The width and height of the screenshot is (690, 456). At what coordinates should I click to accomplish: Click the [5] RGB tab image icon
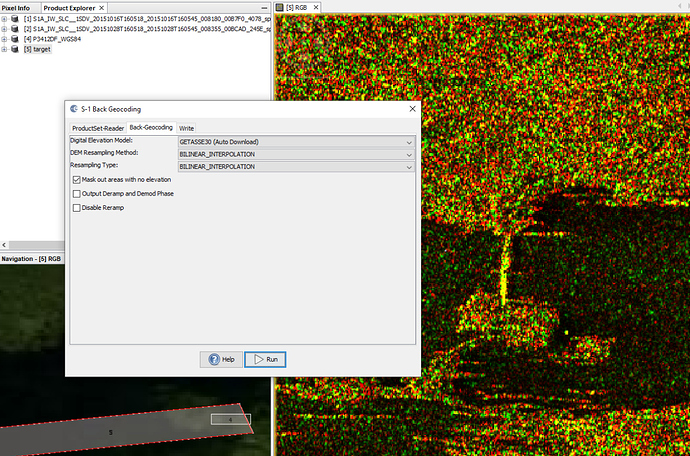[279, 7]
